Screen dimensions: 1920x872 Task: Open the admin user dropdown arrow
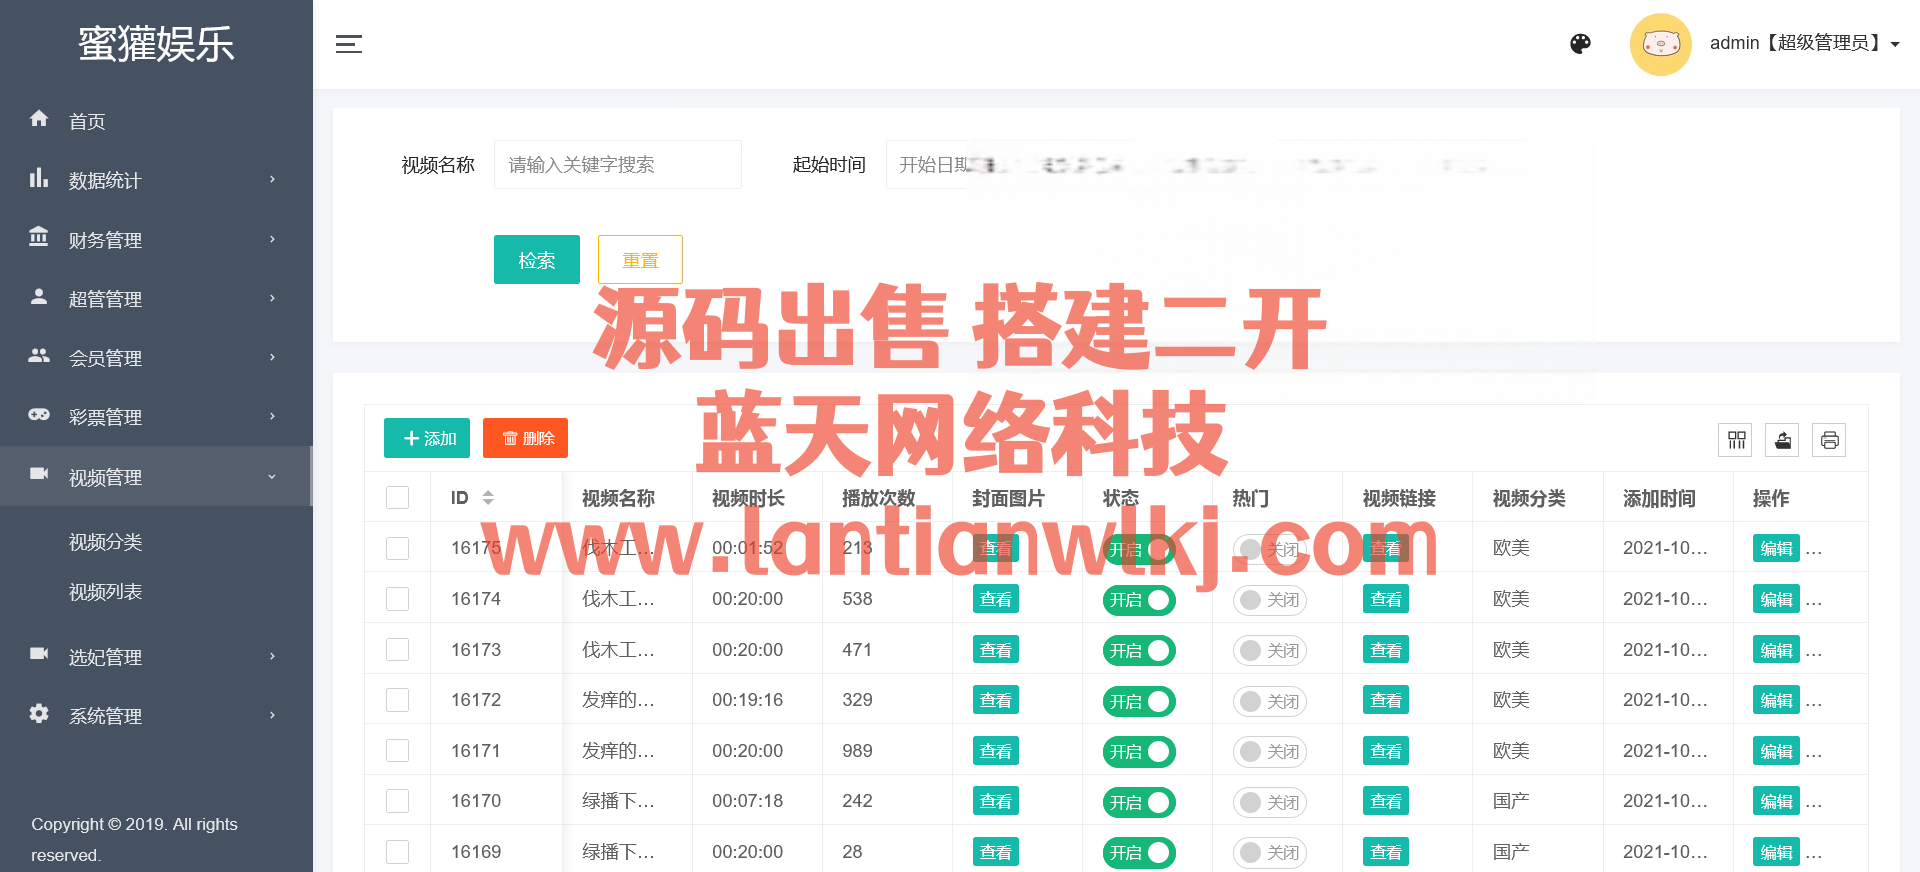click(x=1895, y=45)
